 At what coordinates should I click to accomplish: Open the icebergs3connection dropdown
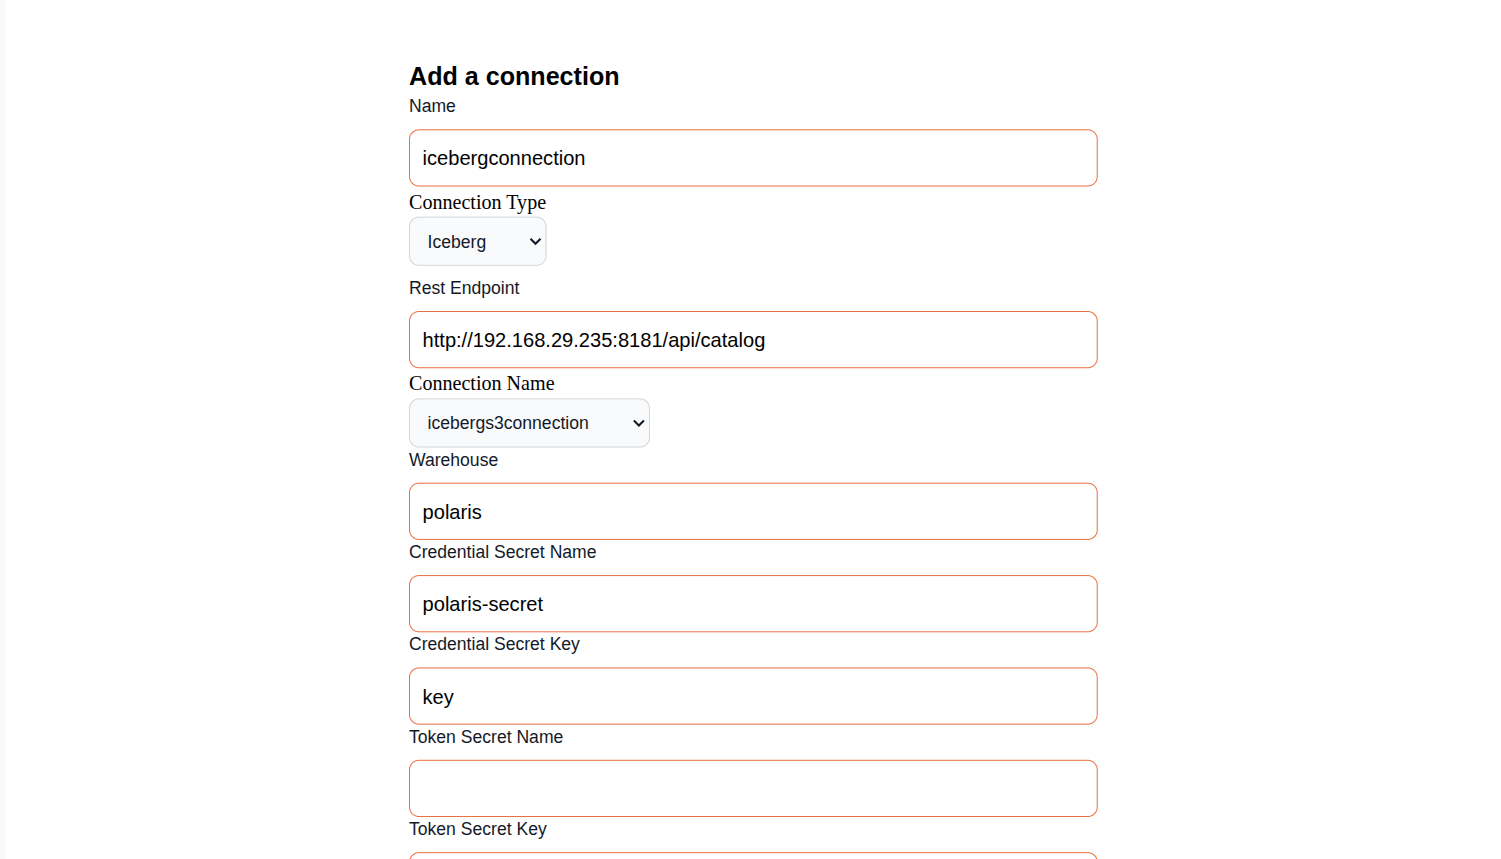[529, 423]
